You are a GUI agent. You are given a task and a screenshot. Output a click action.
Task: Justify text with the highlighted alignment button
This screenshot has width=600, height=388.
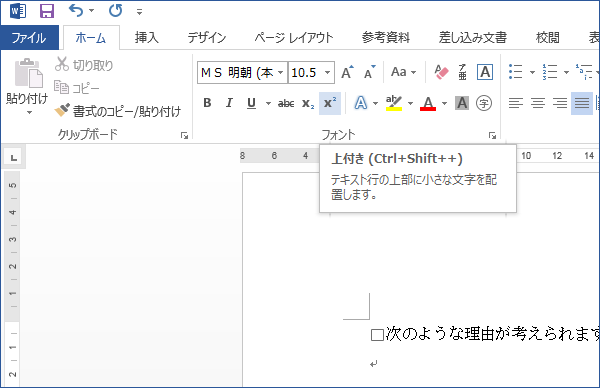click(x=582, y=103)
